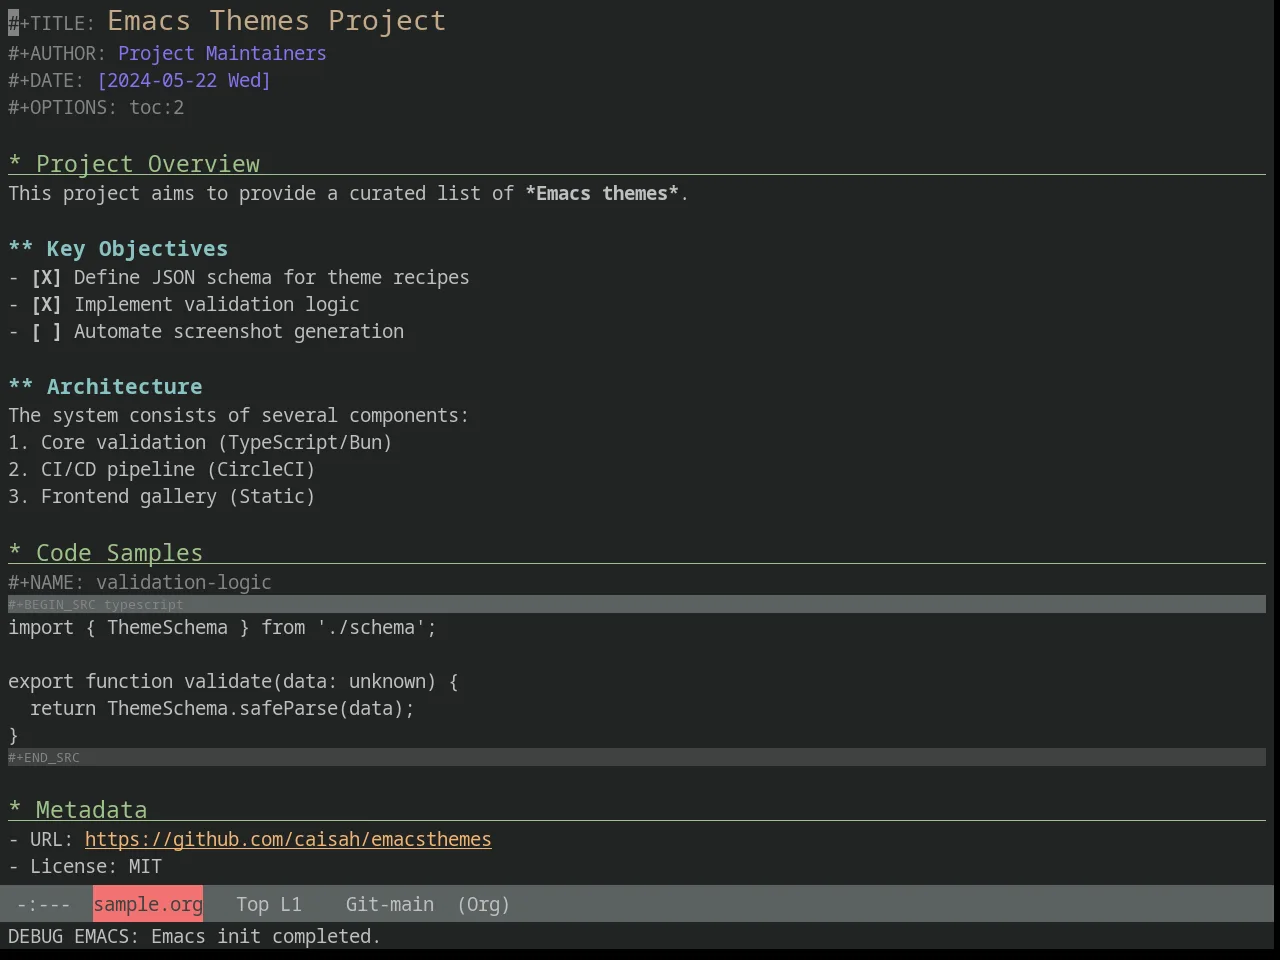Click the echo area 'Emacs init completed.' message
The width and height of the screenshot is (1280, 960).
tap(266, 937)
